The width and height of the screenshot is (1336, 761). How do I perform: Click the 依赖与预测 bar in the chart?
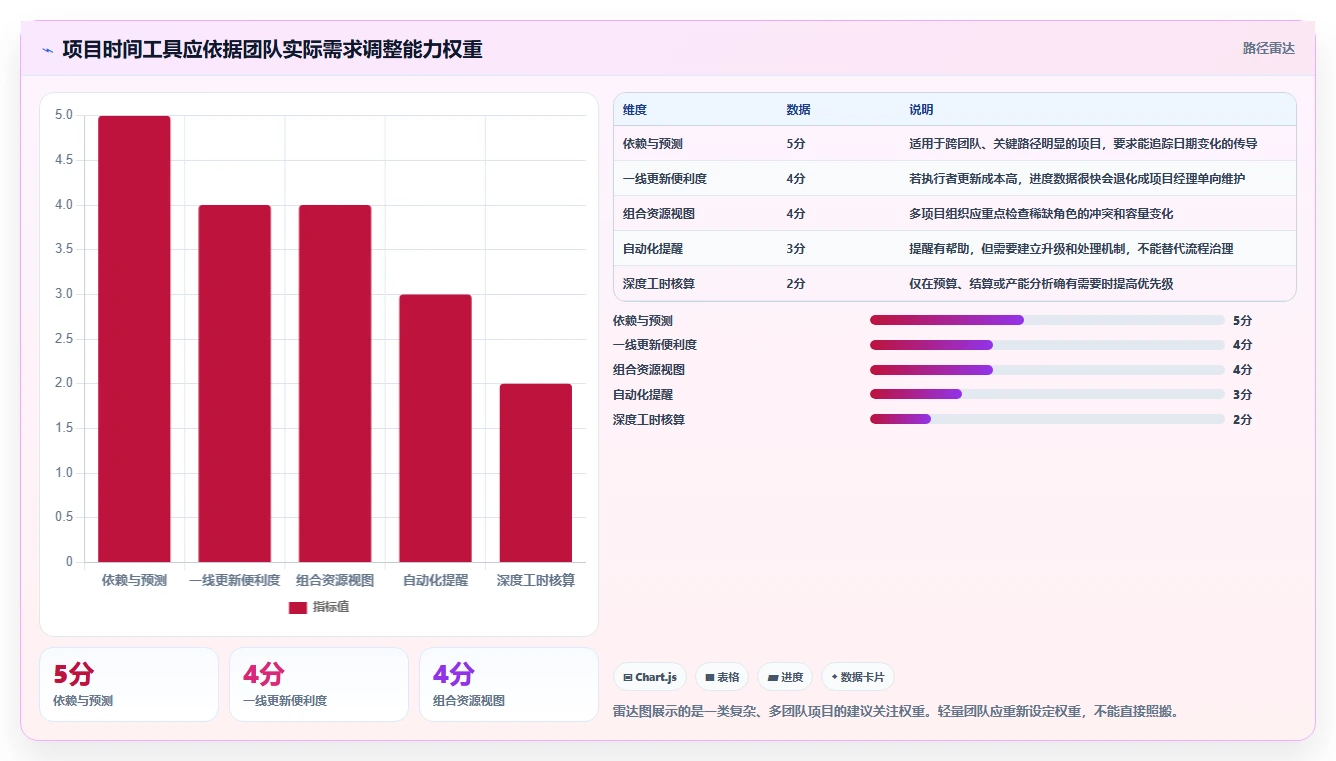[x=134, y=339]
